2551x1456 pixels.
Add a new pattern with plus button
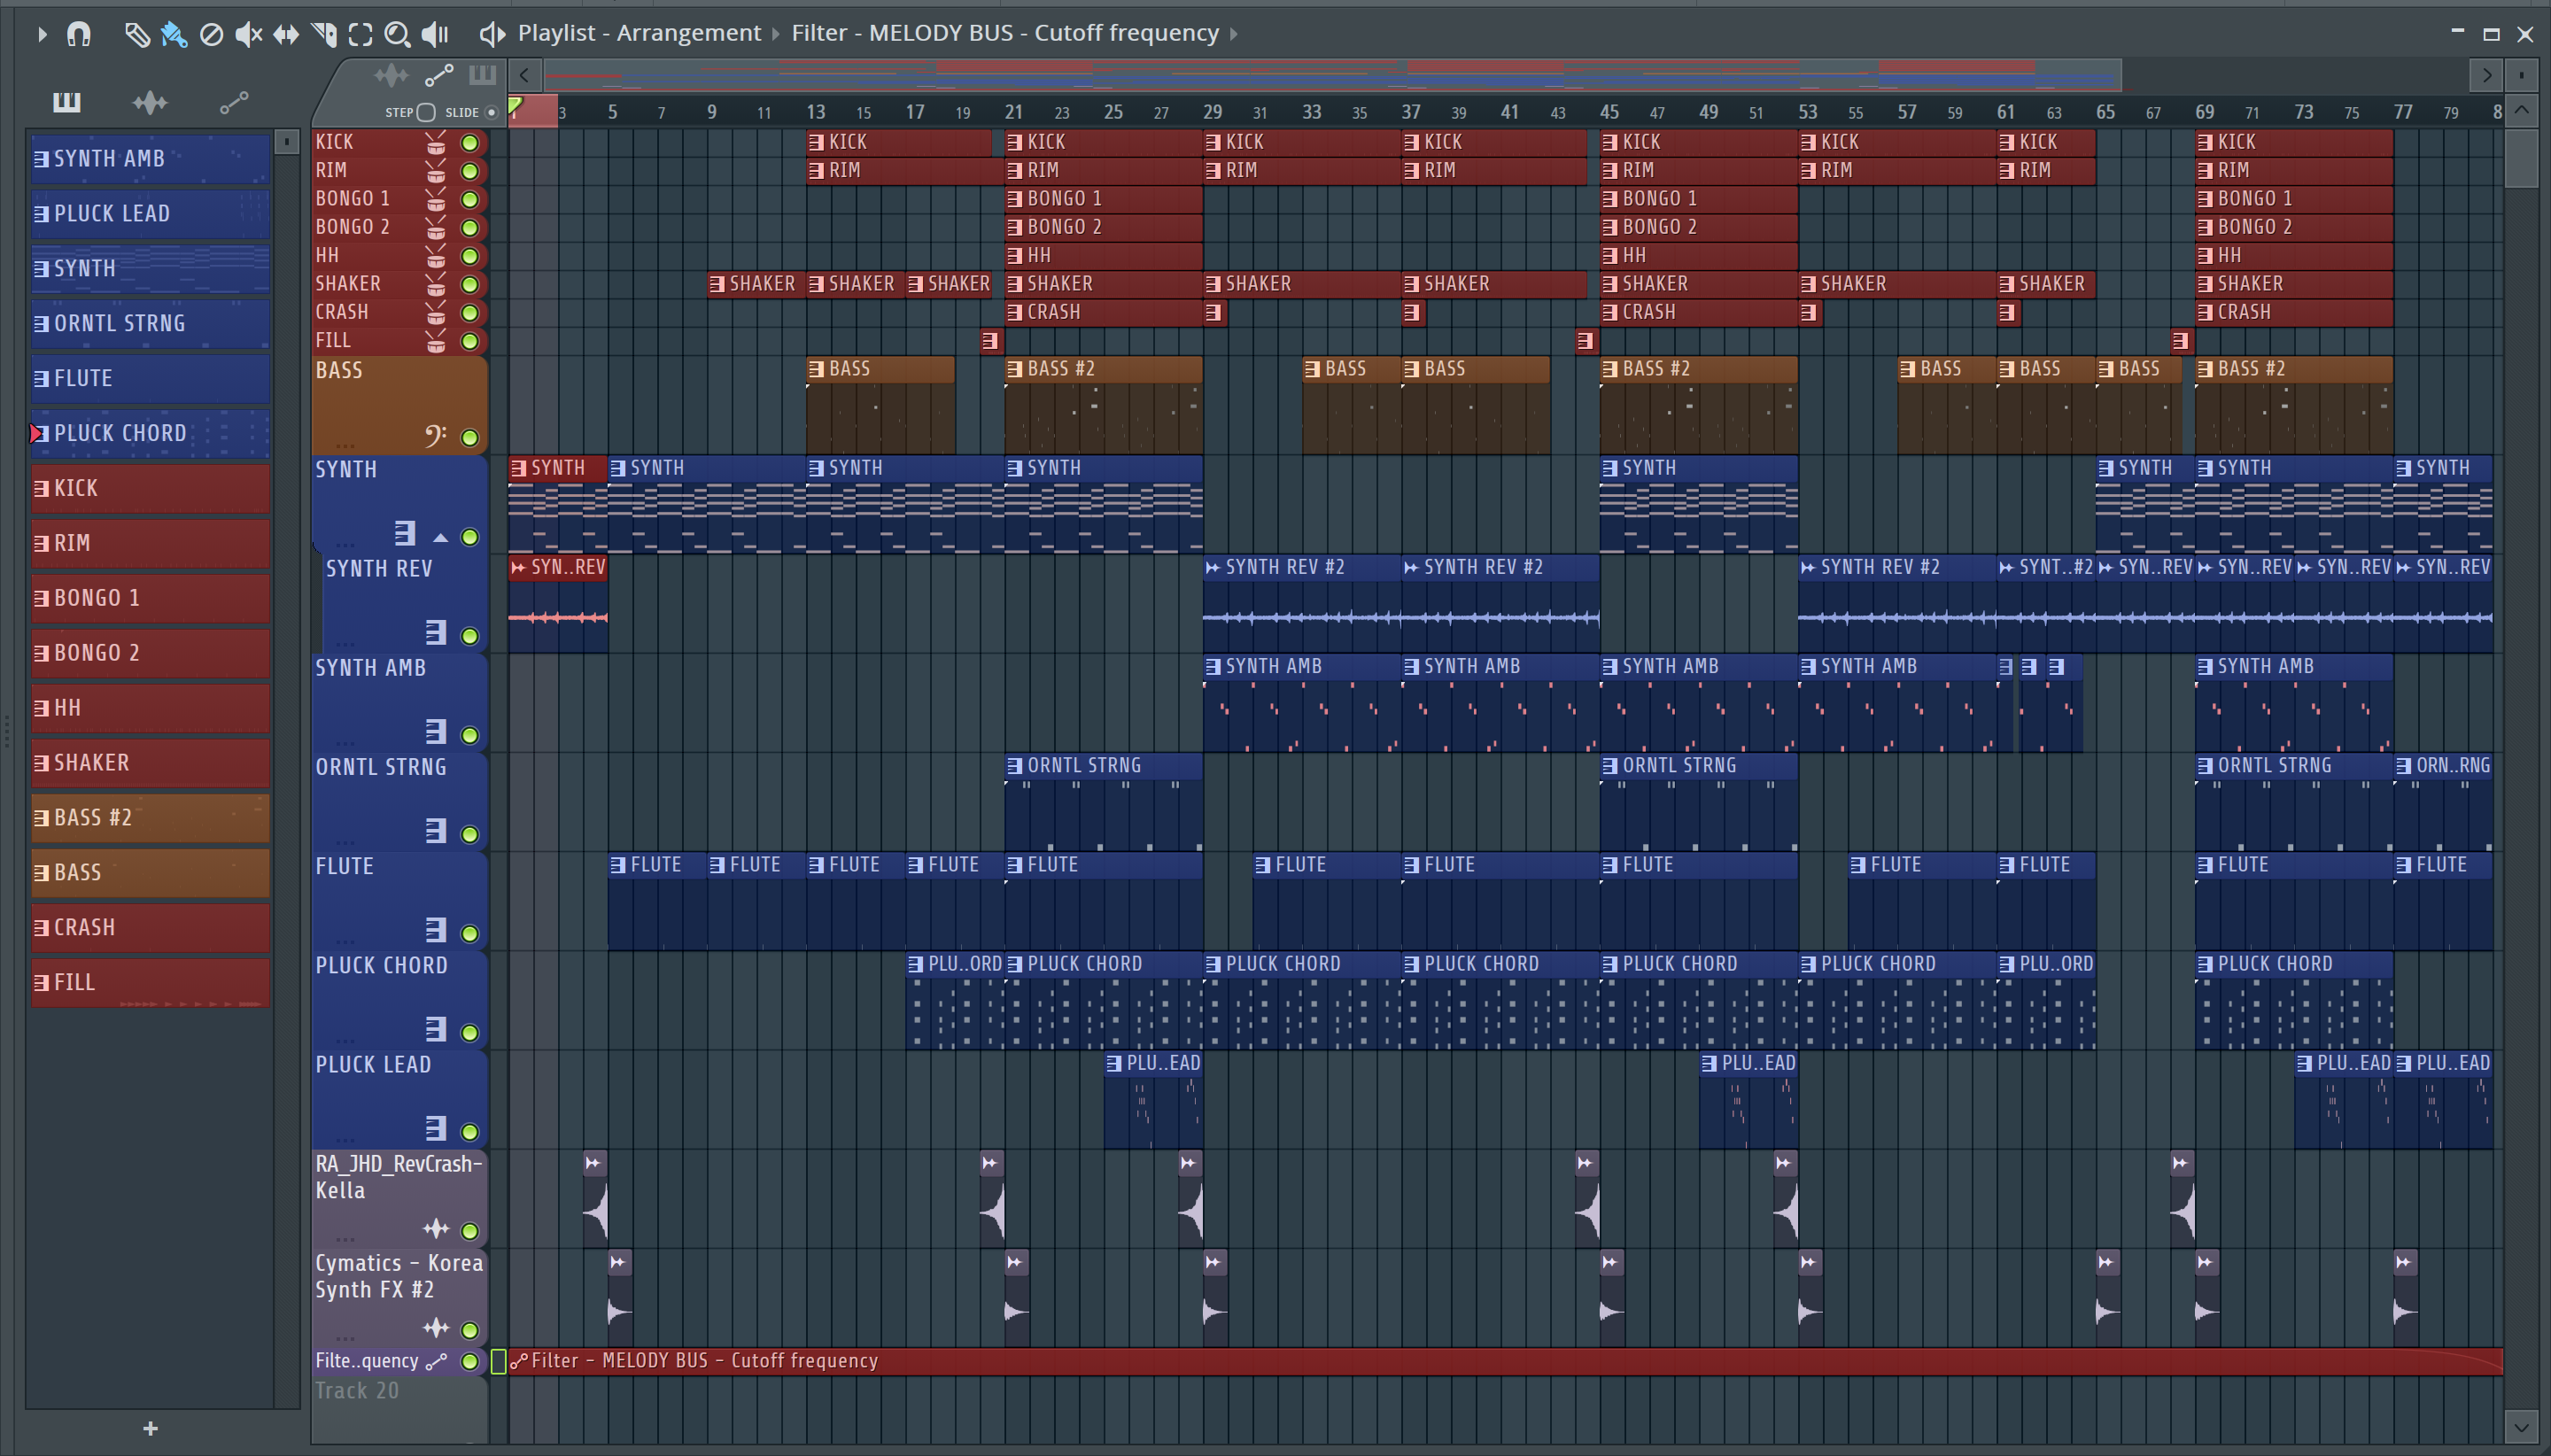150,1428
